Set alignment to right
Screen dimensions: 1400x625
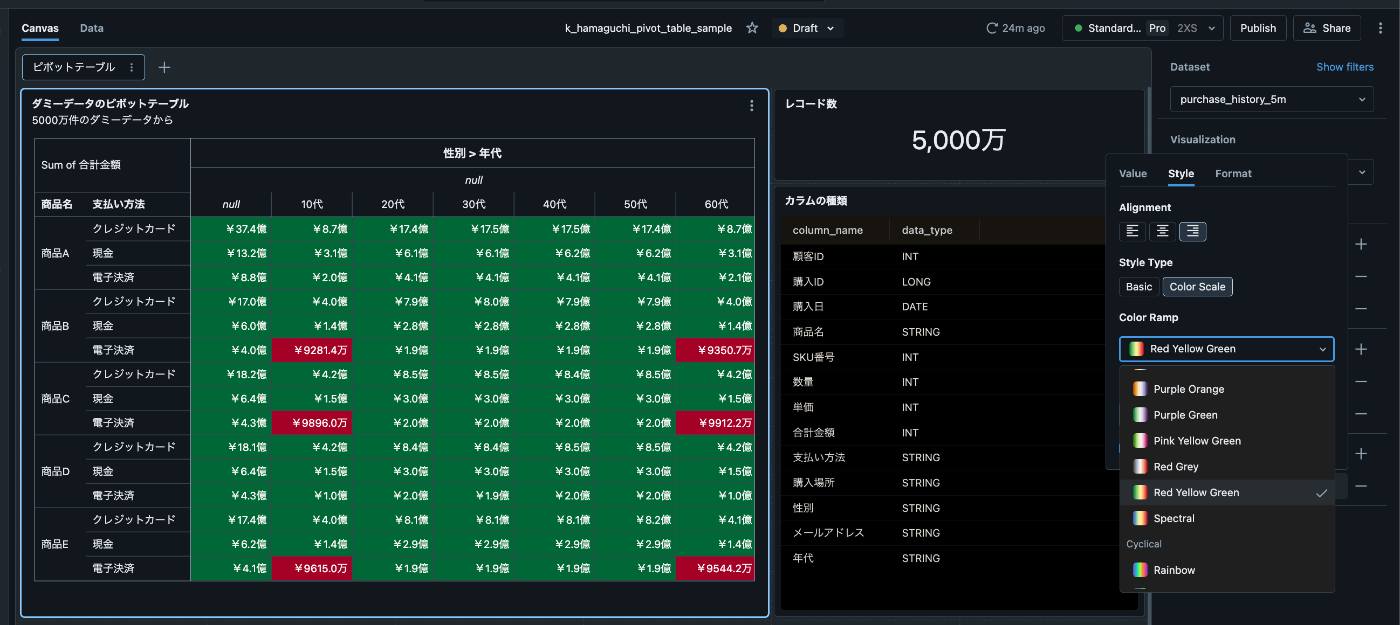pyautogui.click(x=1193, y=231)
